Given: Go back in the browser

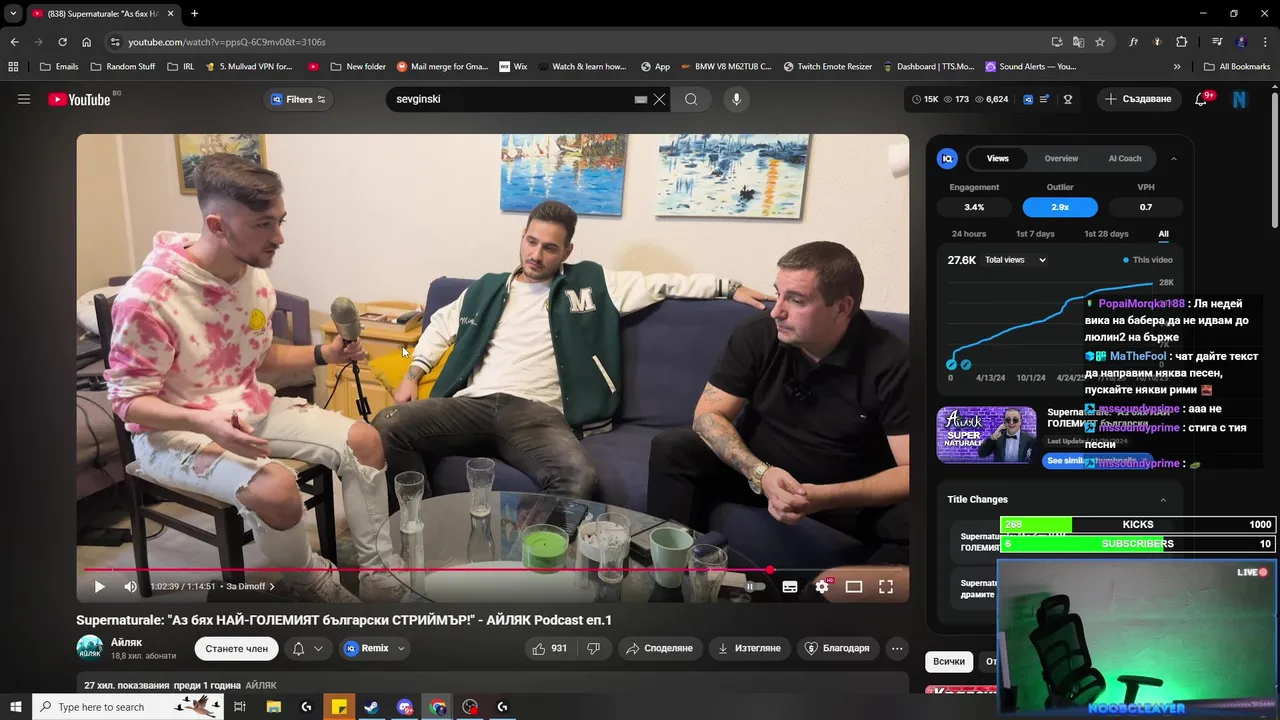Looking at the screenshot, I should click(x=14, y=42).
